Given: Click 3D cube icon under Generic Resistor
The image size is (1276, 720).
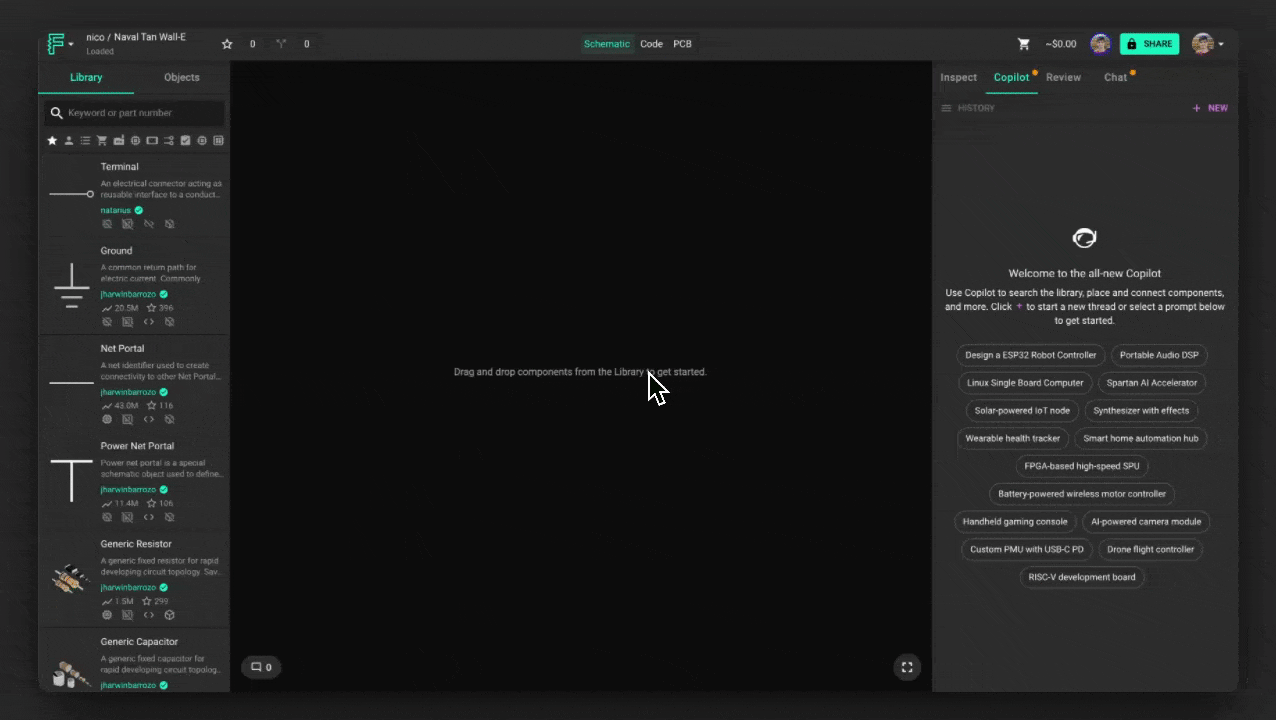Looking at the screenshot, I should click(169, 615).
